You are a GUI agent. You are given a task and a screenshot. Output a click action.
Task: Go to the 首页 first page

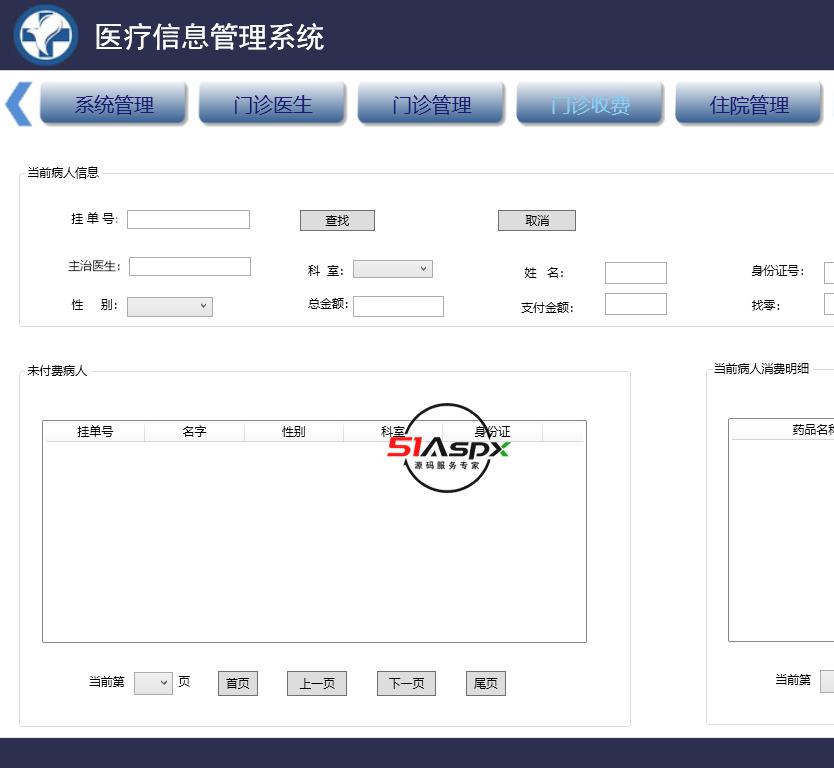coord(238,683)
